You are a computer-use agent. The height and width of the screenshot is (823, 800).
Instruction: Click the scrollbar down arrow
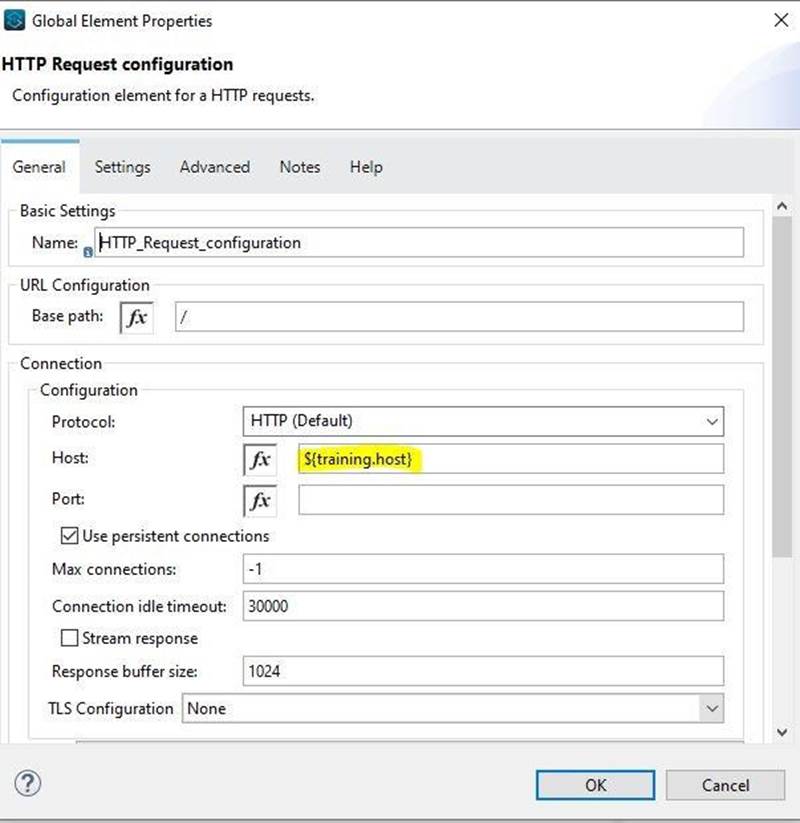coord(784,733)
